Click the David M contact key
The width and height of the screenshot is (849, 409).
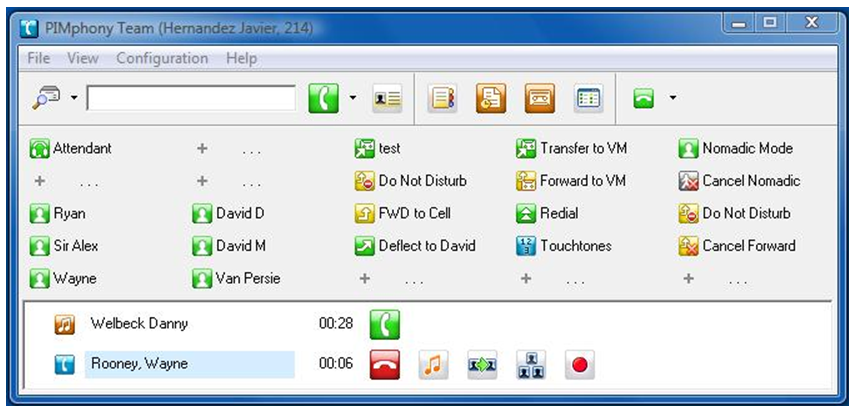coord(229,246)
